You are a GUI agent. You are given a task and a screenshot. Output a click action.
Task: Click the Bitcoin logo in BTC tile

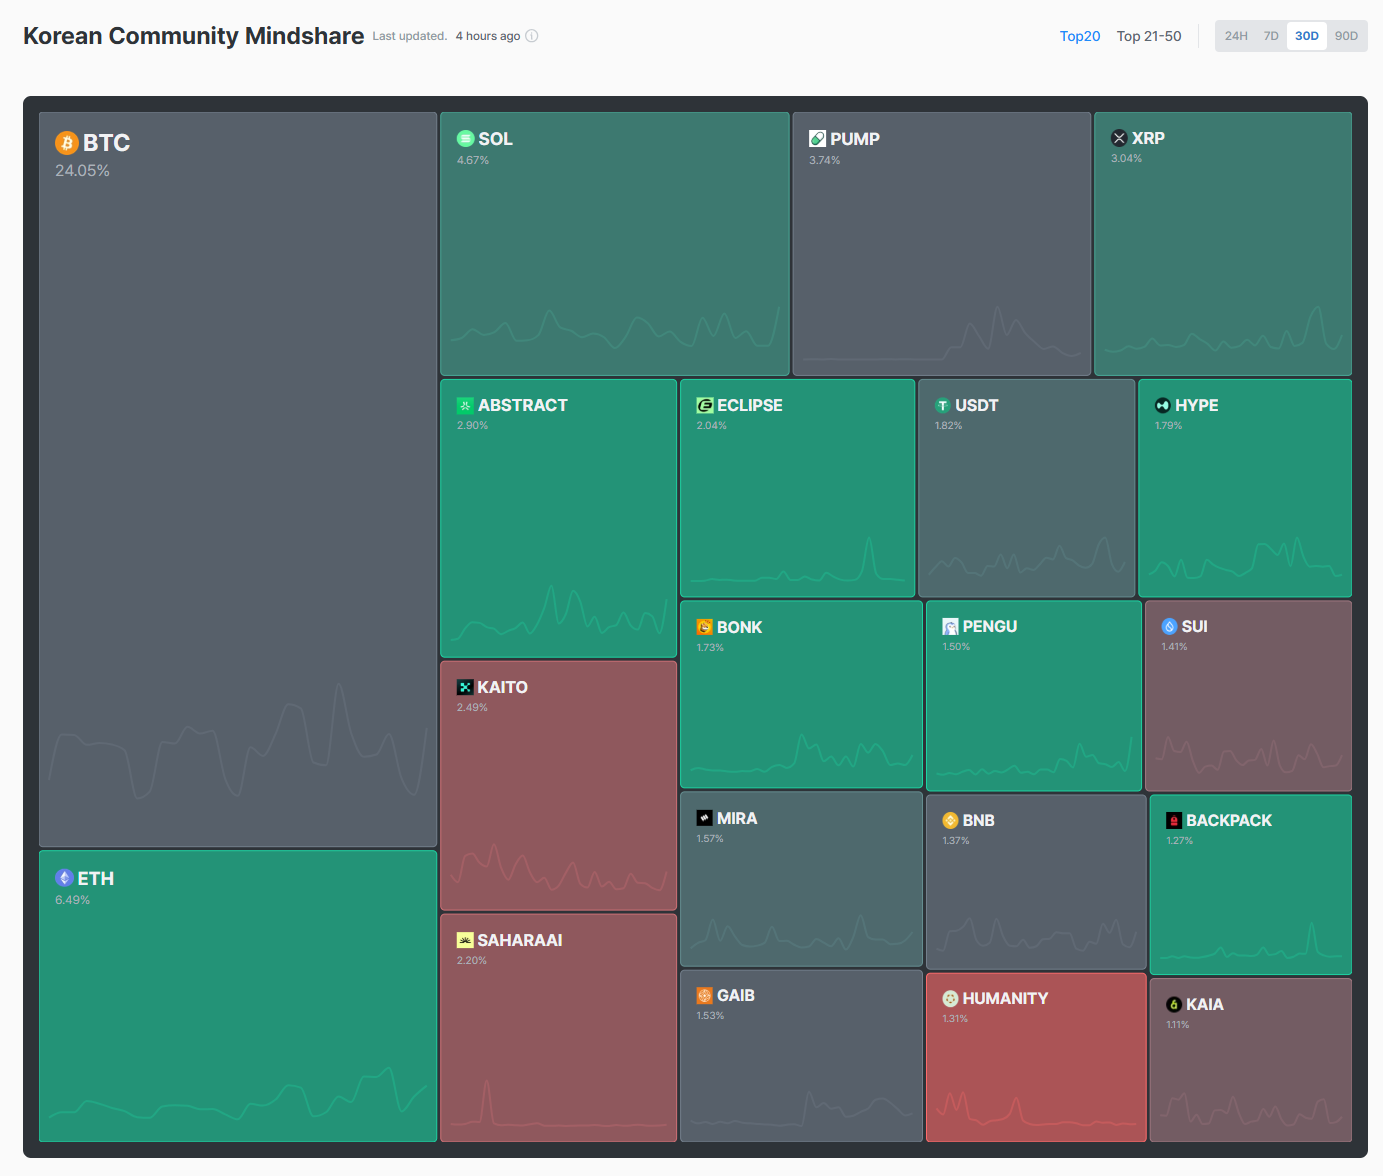pyautogui.click(x=67, y=143)
